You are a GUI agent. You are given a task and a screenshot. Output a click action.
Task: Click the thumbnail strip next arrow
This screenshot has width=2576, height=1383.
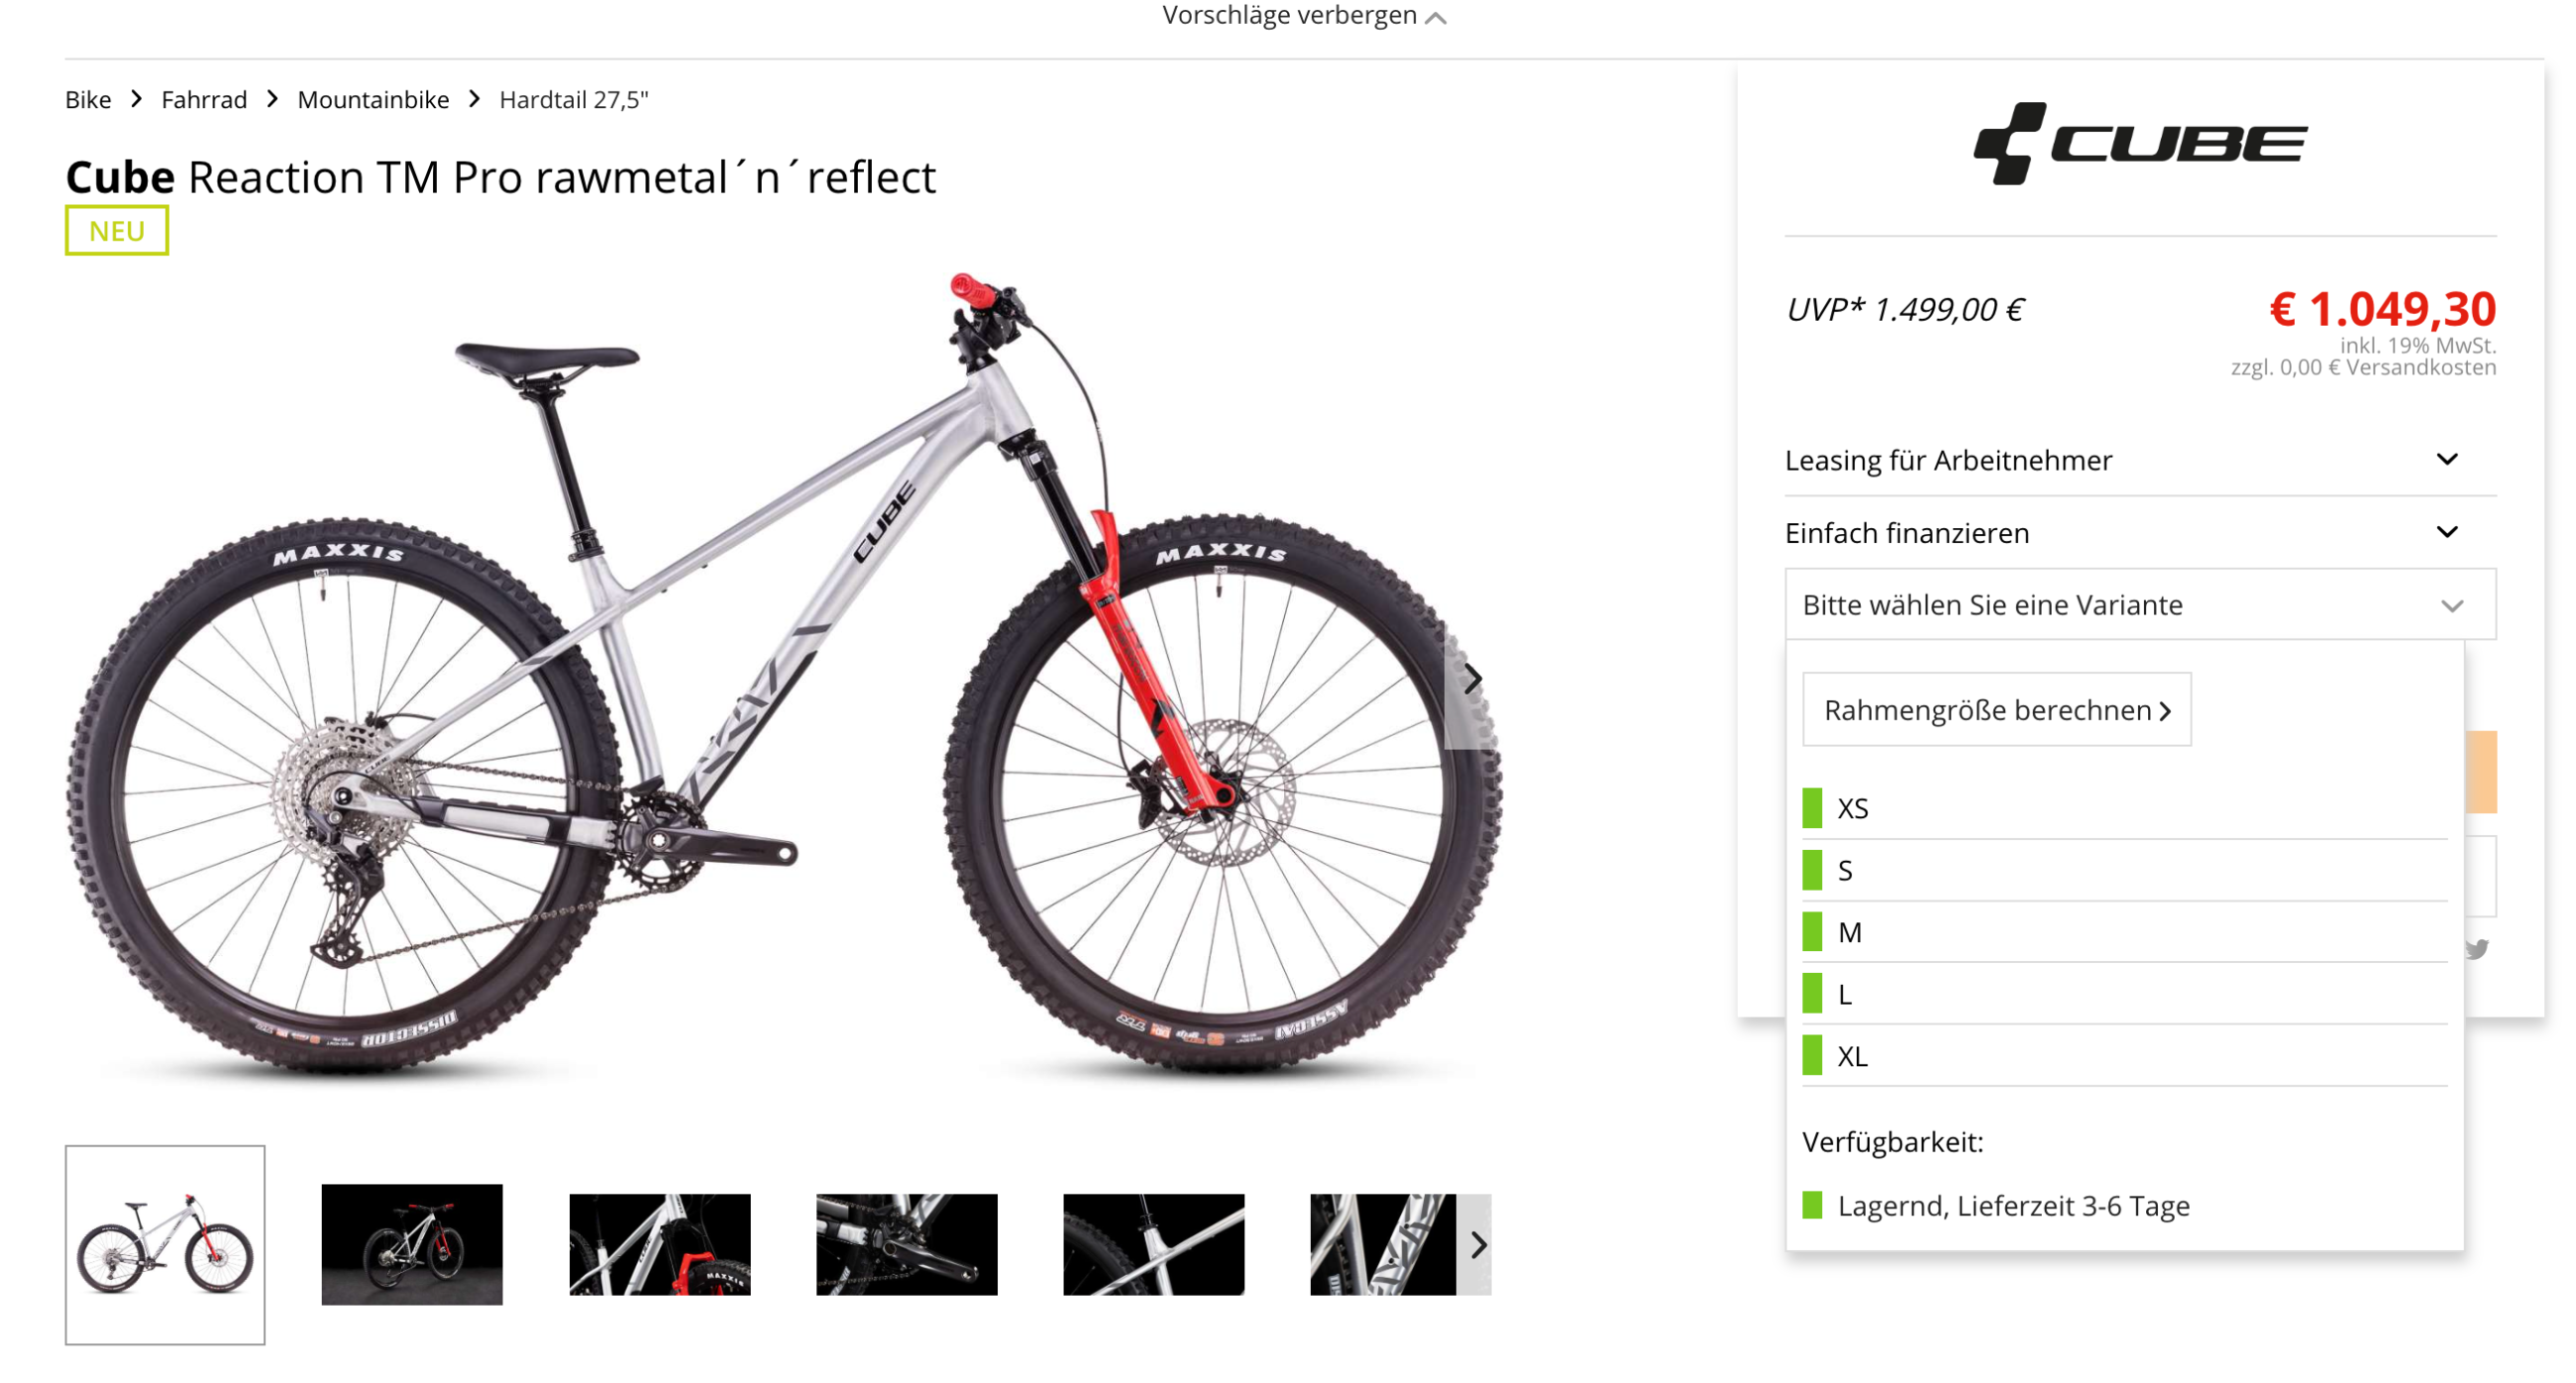(x=1477, y=1245)
